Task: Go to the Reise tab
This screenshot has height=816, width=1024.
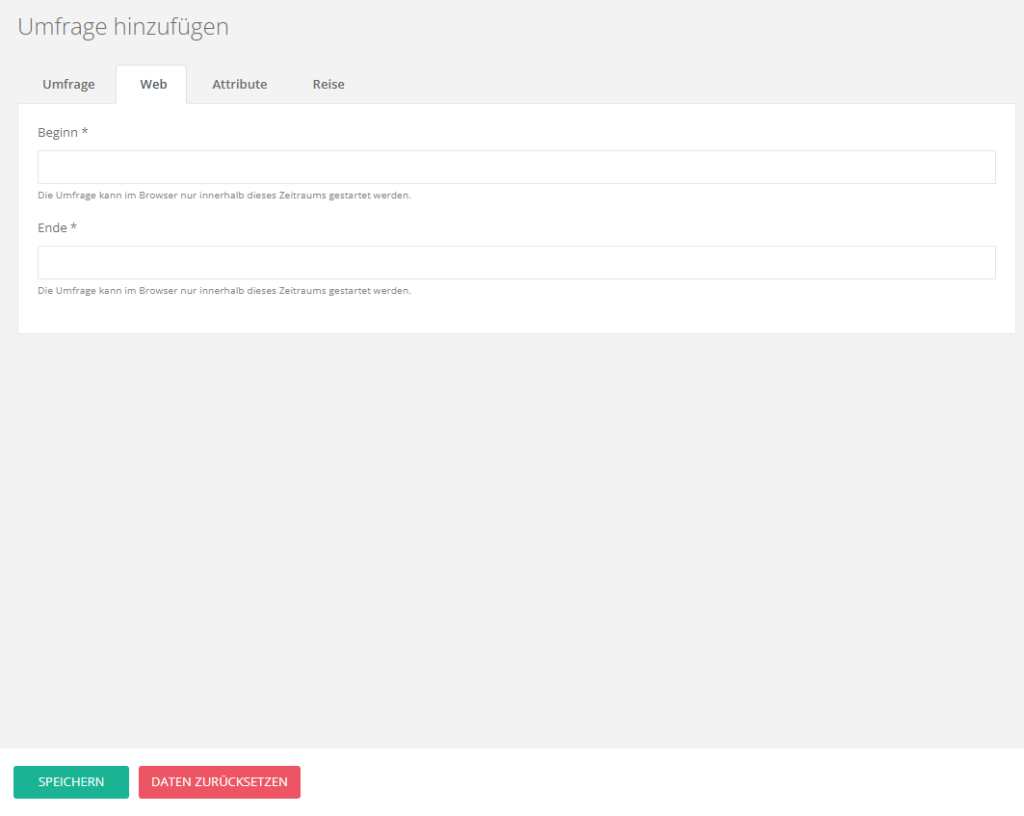Action: click(x=328, y=85)
